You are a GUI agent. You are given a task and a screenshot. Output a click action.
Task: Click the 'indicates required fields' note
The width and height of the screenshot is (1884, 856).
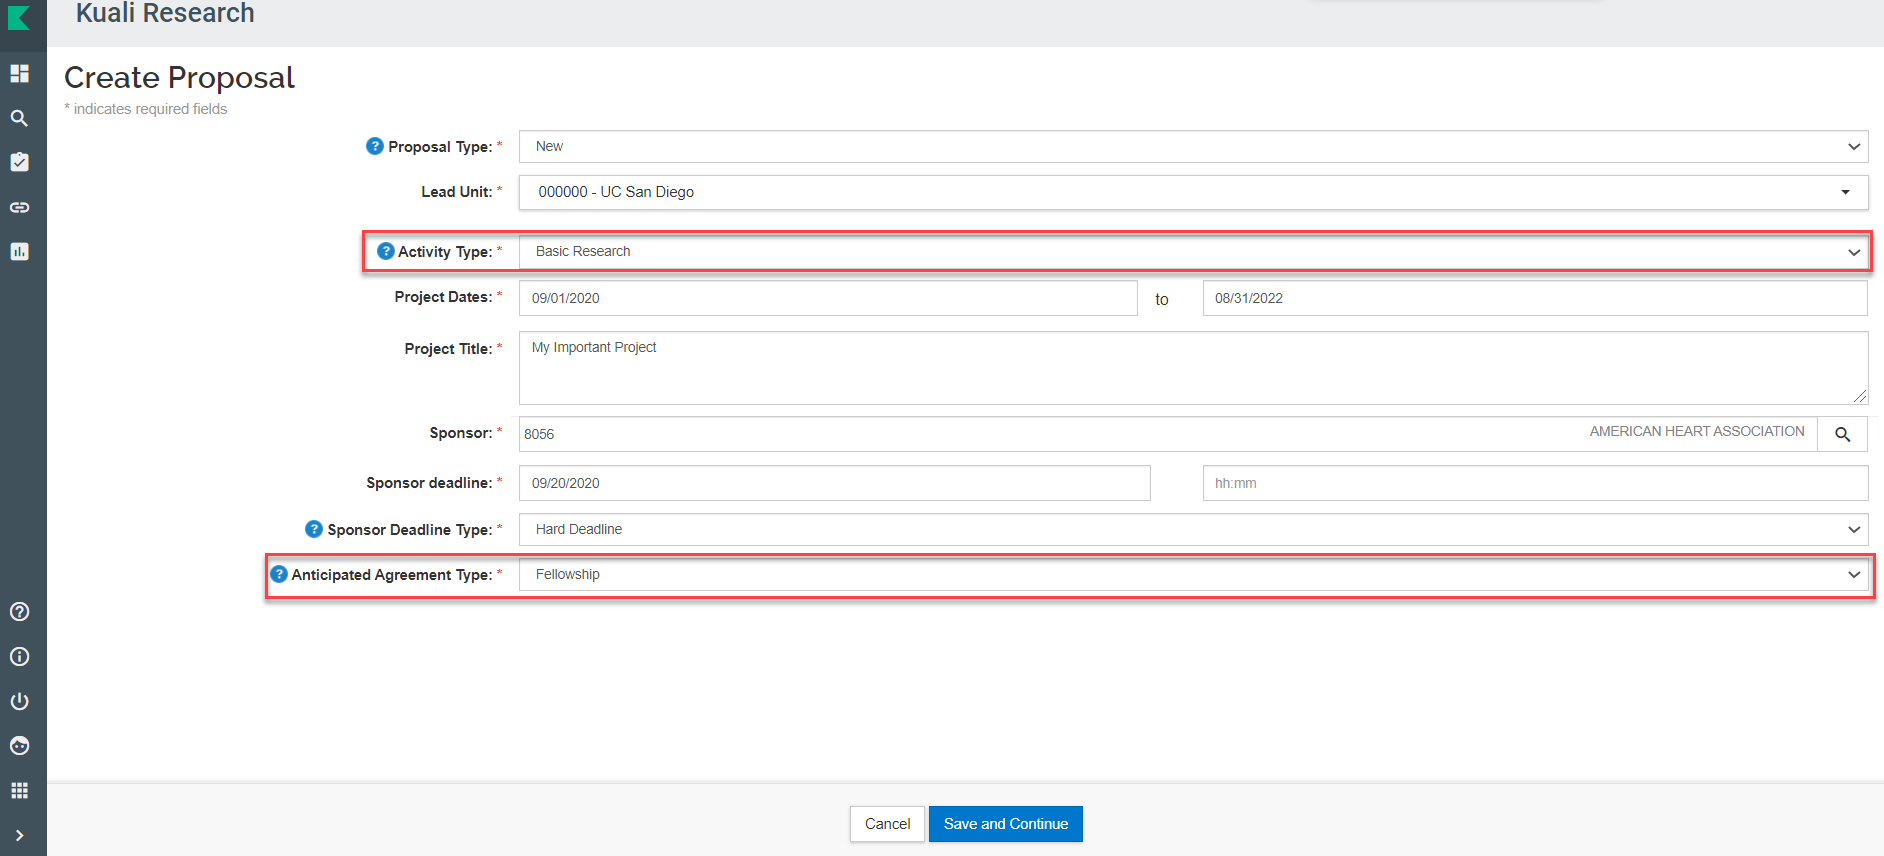[x=146, y=109]
